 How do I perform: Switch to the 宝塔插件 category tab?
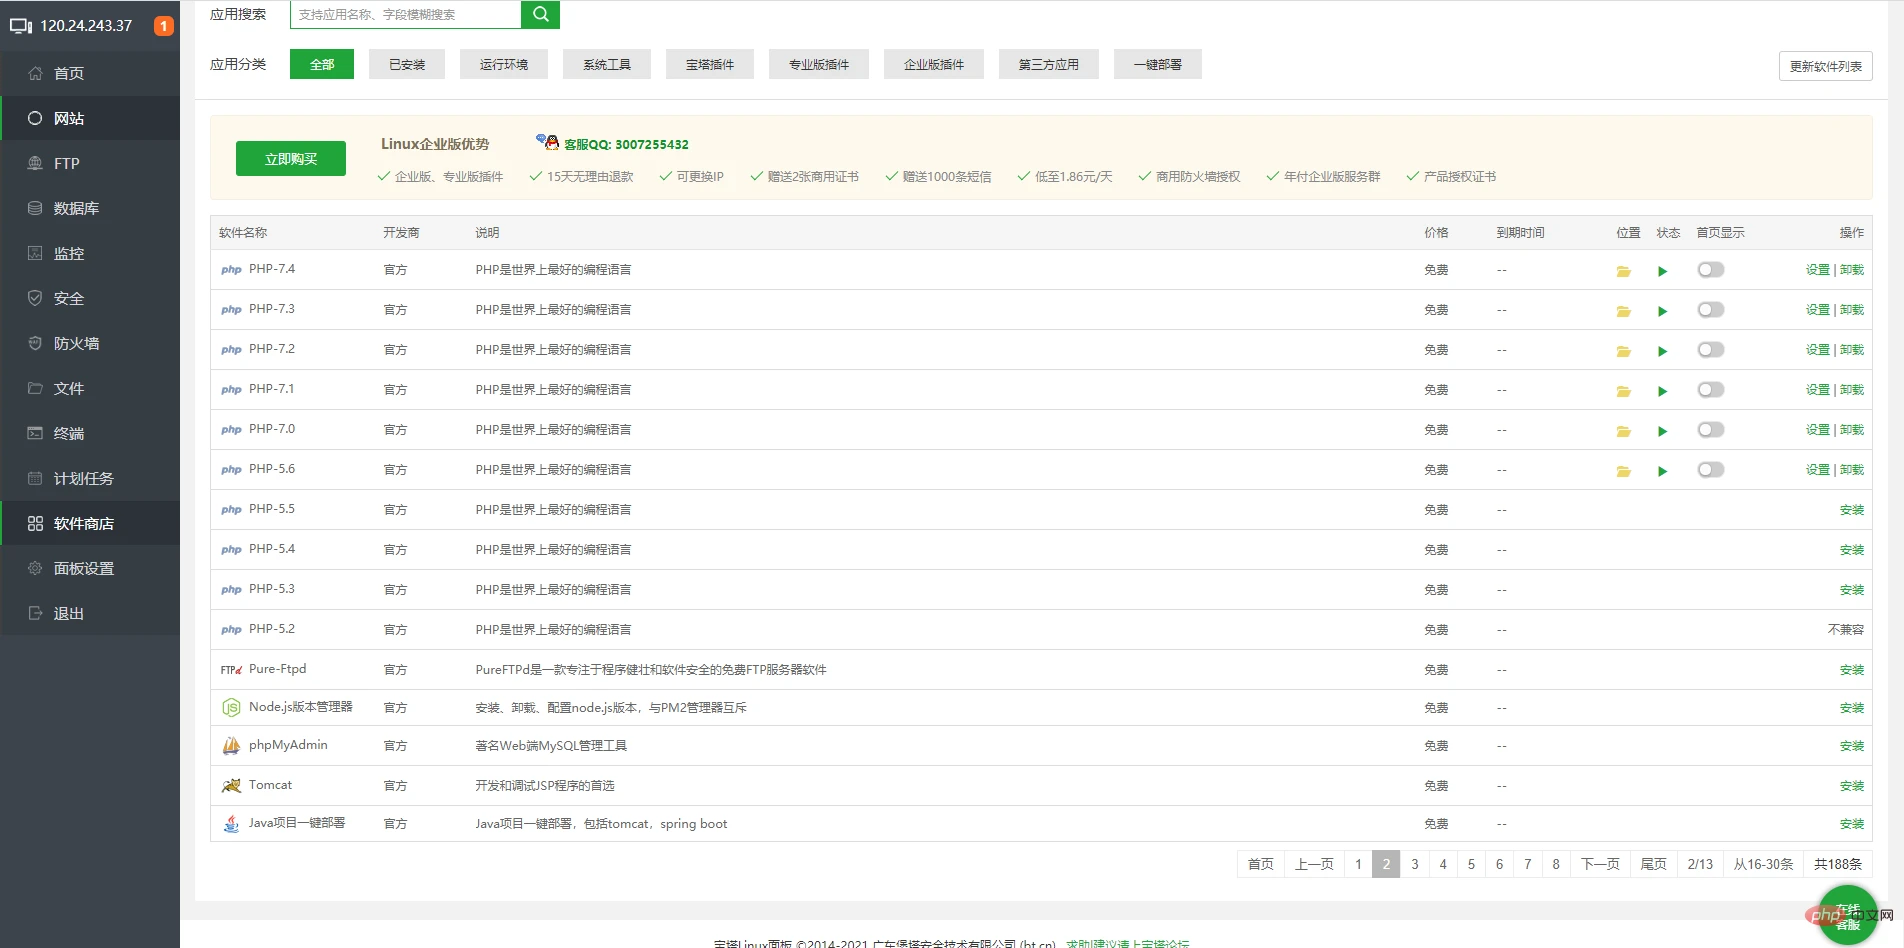[710, 64]
